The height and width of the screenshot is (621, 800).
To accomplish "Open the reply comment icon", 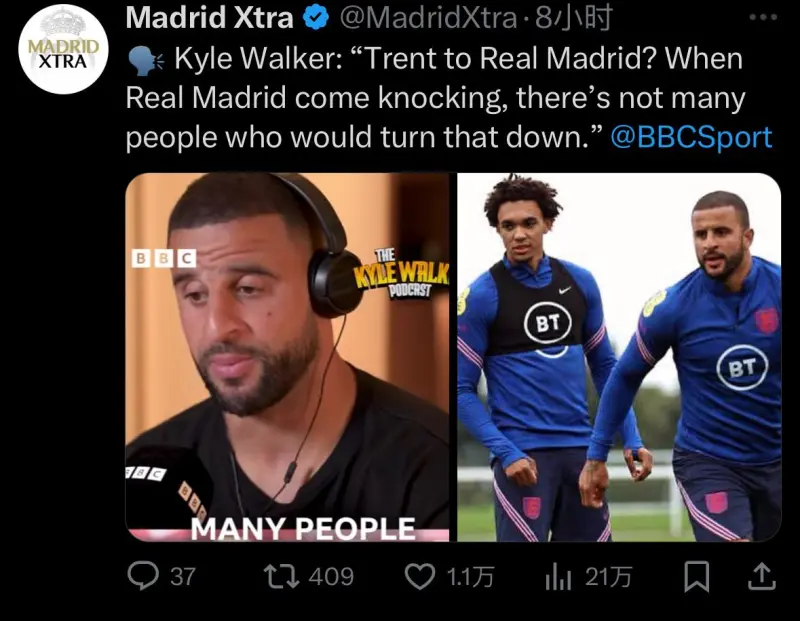I will coord(143,576).
